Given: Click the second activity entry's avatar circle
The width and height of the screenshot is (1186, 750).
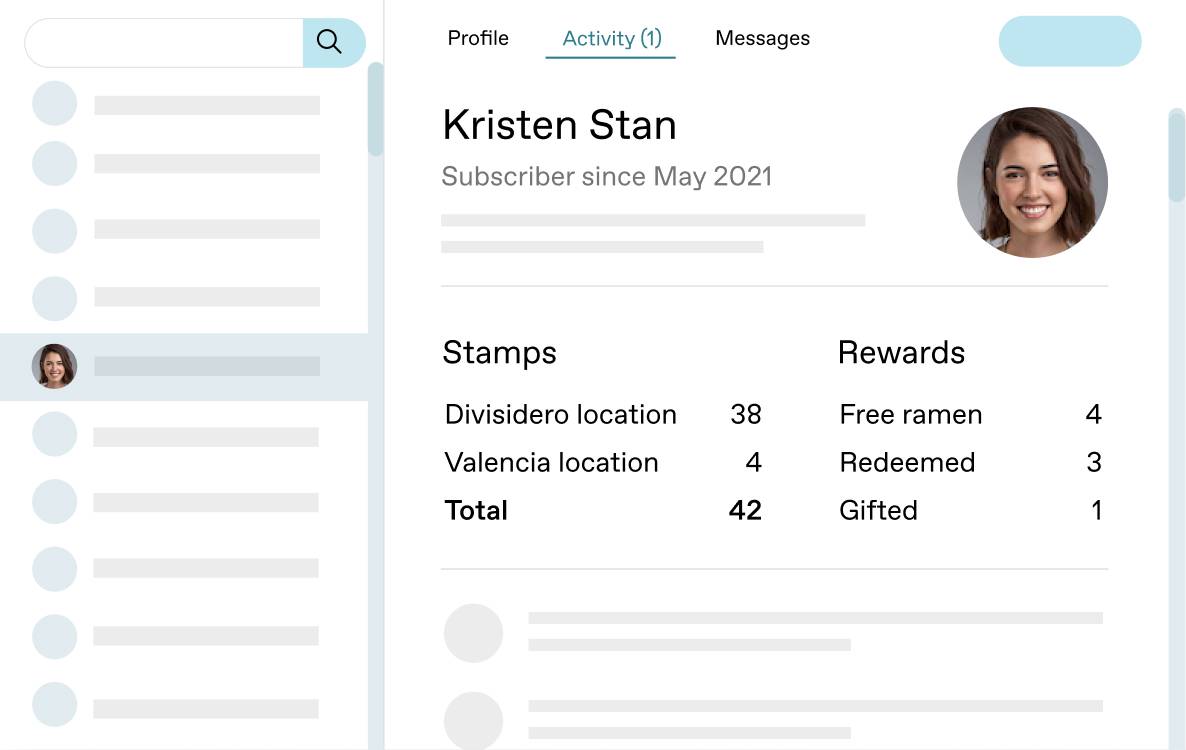Looking at the screenshot, I should [473, 720].
